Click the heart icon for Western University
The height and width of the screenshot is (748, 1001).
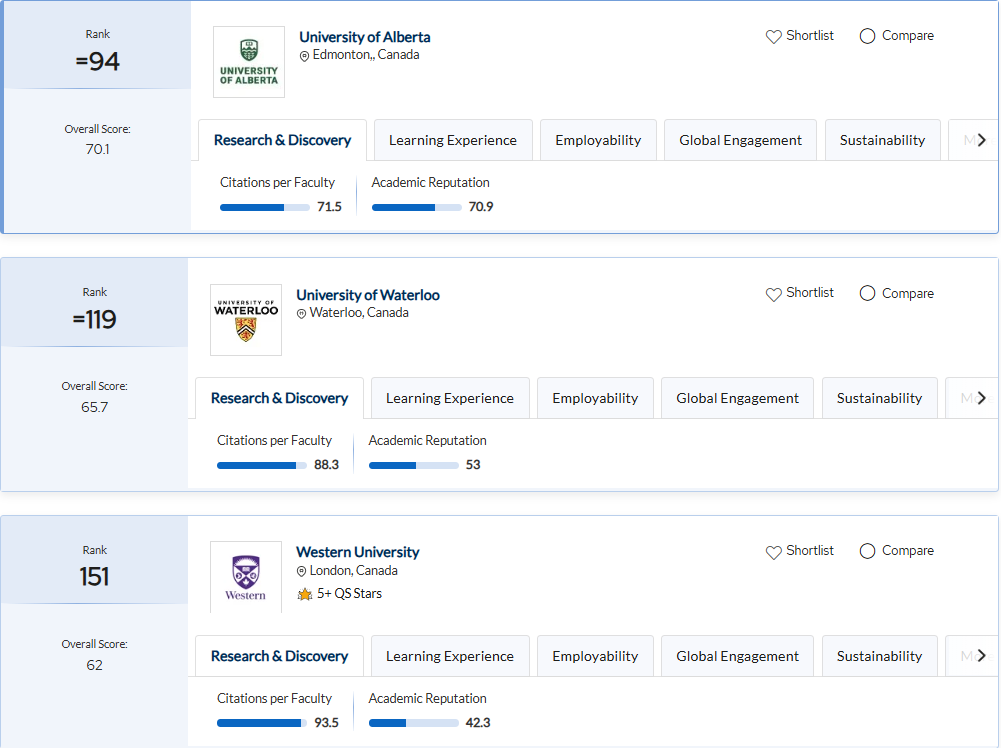pos(774,552)
